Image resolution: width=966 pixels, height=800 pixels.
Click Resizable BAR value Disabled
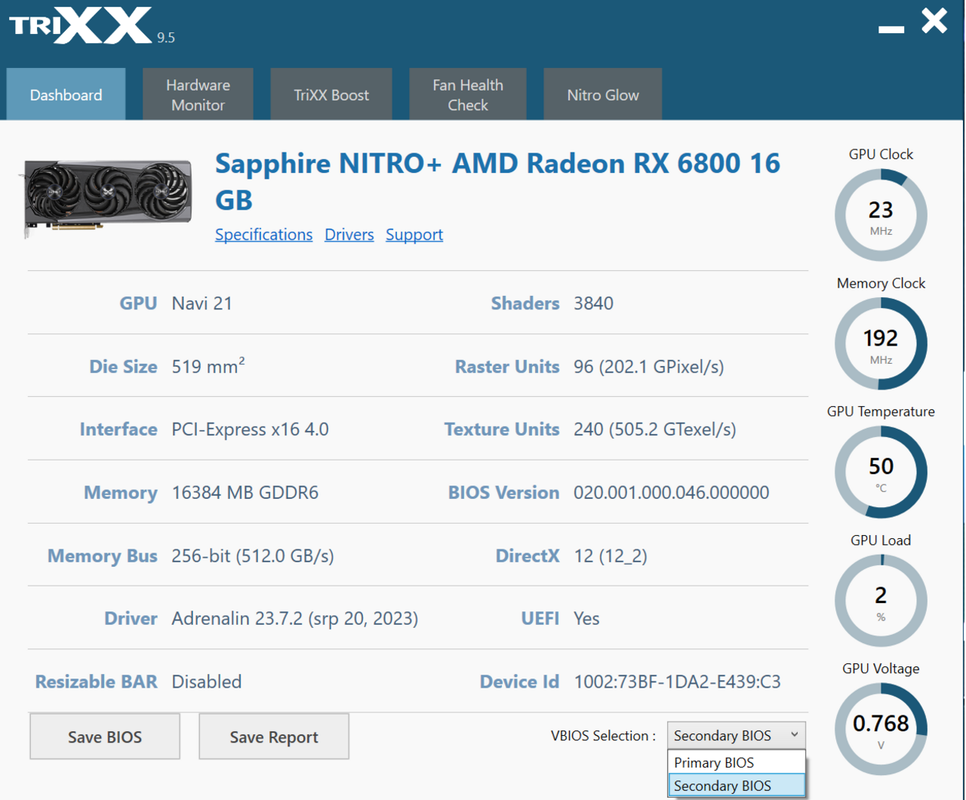[206, 681]
